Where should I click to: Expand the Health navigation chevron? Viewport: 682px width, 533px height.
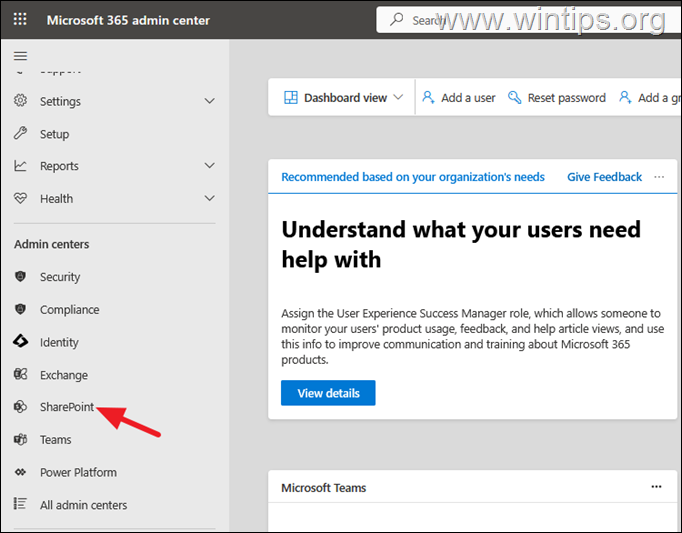pos(209,198)
